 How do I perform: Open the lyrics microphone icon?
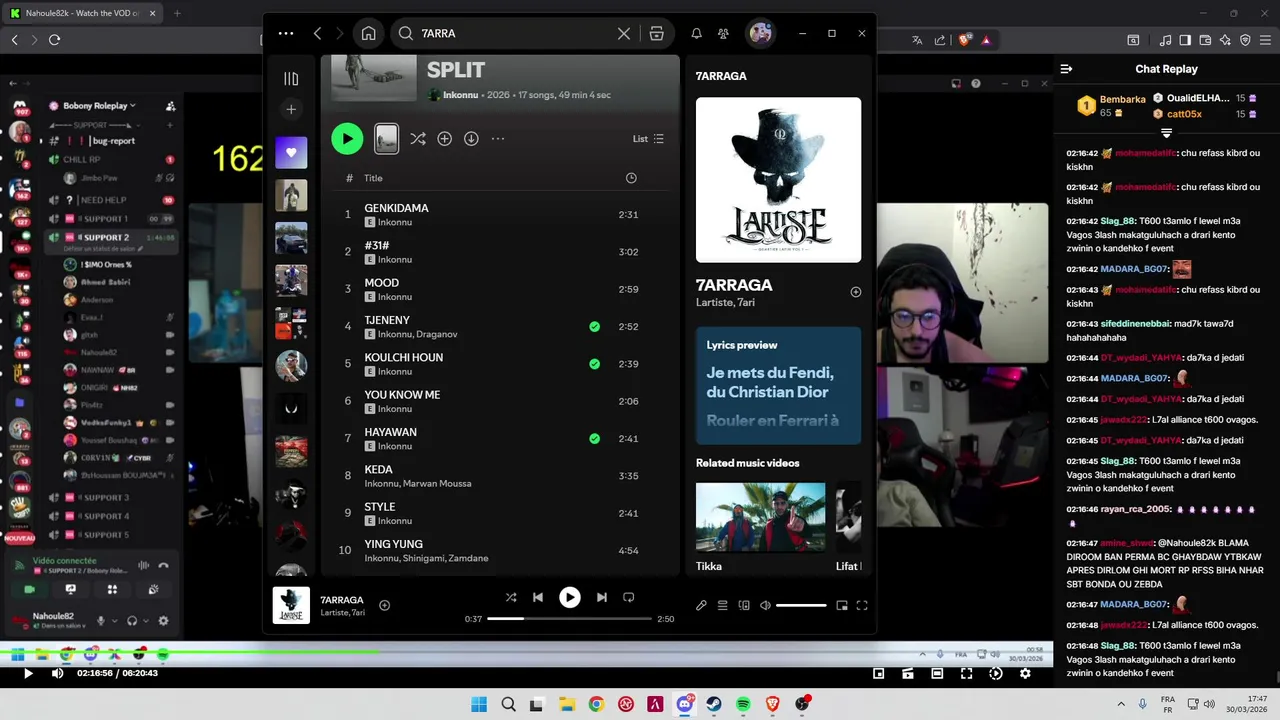[701, 605]
